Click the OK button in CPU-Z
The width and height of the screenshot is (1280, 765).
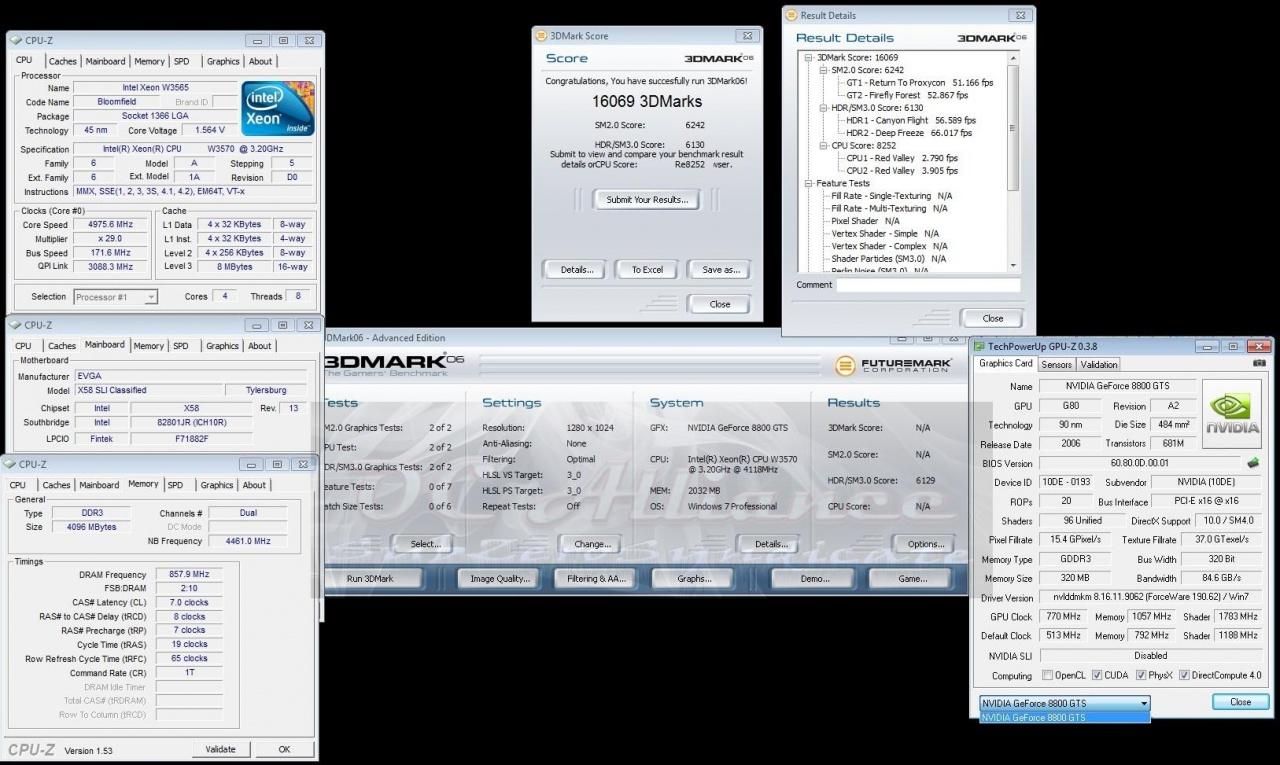click(284, 749)
